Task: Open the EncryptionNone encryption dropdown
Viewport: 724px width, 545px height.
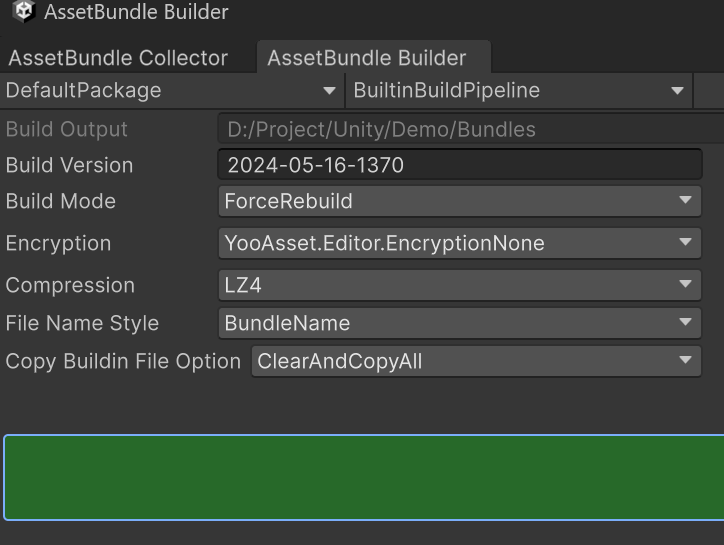Action: click(x=460, y=243)
